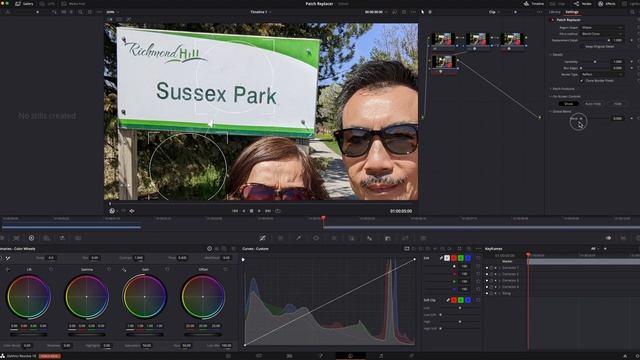Open the Power Window palette
The image size is (640, 360).
pos(316,238)
